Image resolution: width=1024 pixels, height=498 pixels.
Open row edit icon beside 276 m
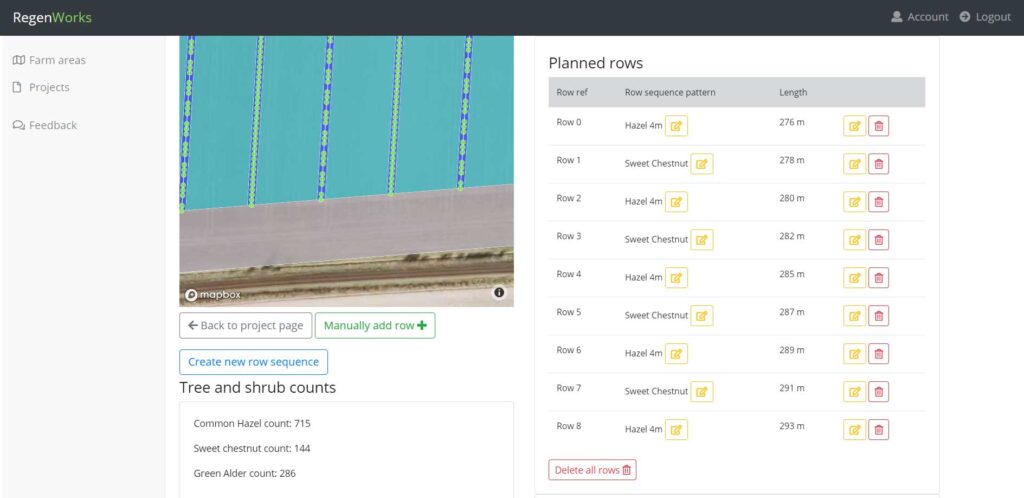tap(854, 126)
